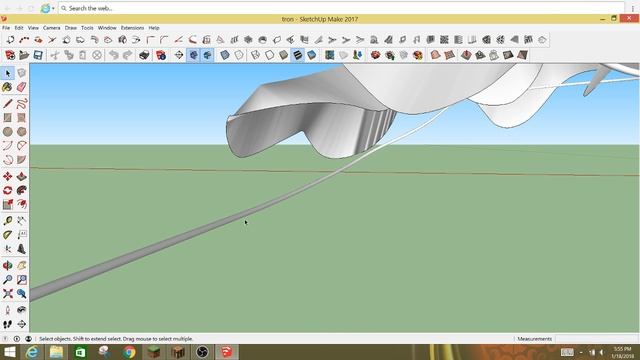Image resolution: width=640 pixels, height=360 pixels.
Task: Activate the Axes tool
Action: click(8, 249)
